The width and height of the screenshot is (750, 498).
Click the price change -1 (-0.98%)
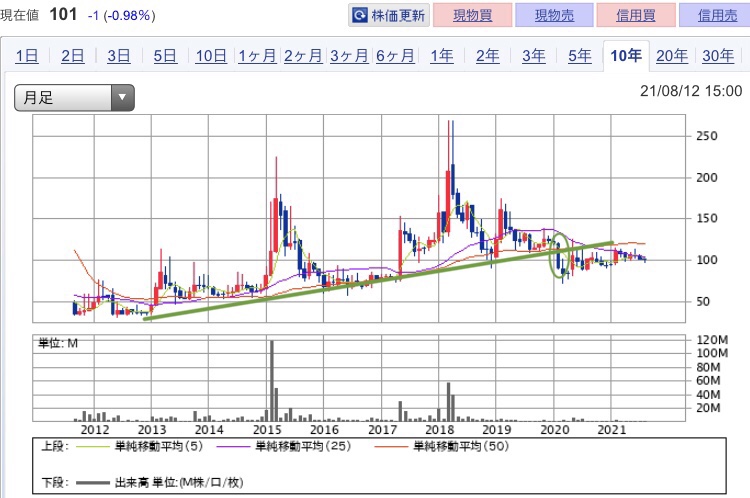point(122,15)
